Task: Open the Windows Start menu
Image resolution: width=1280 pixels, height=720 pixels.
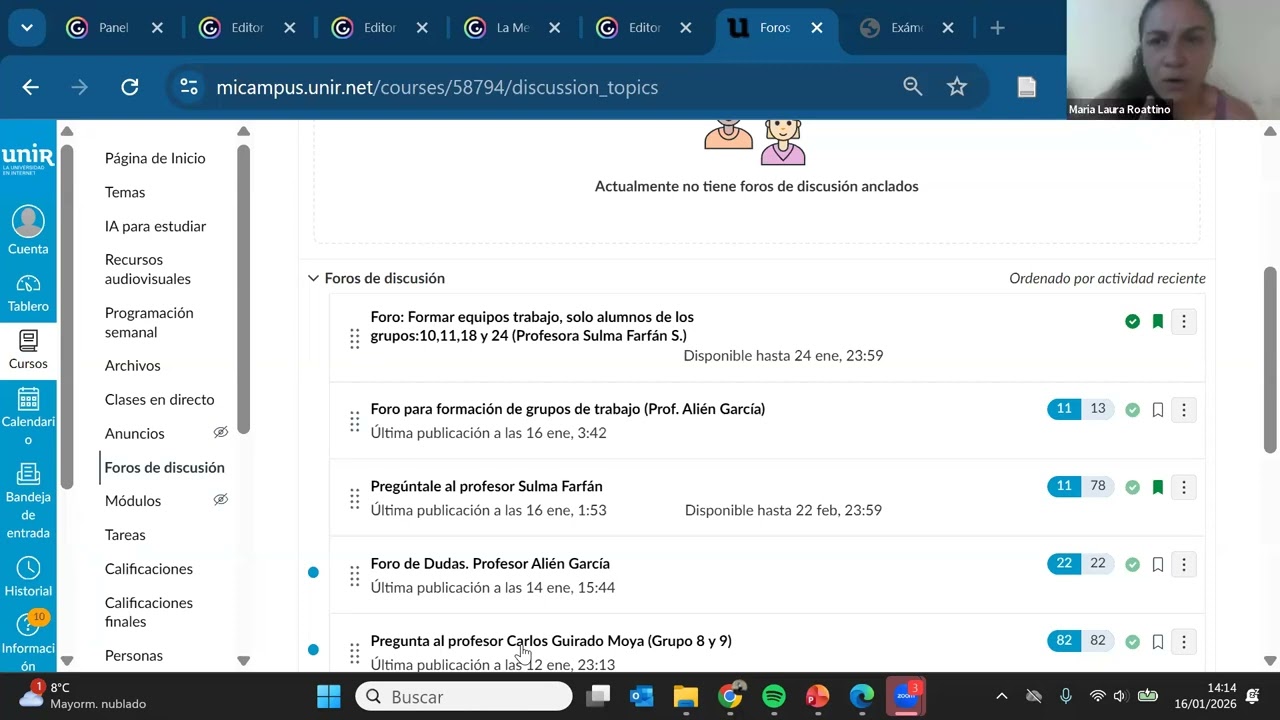Action: pyautogui.click(x=329, y=696)
